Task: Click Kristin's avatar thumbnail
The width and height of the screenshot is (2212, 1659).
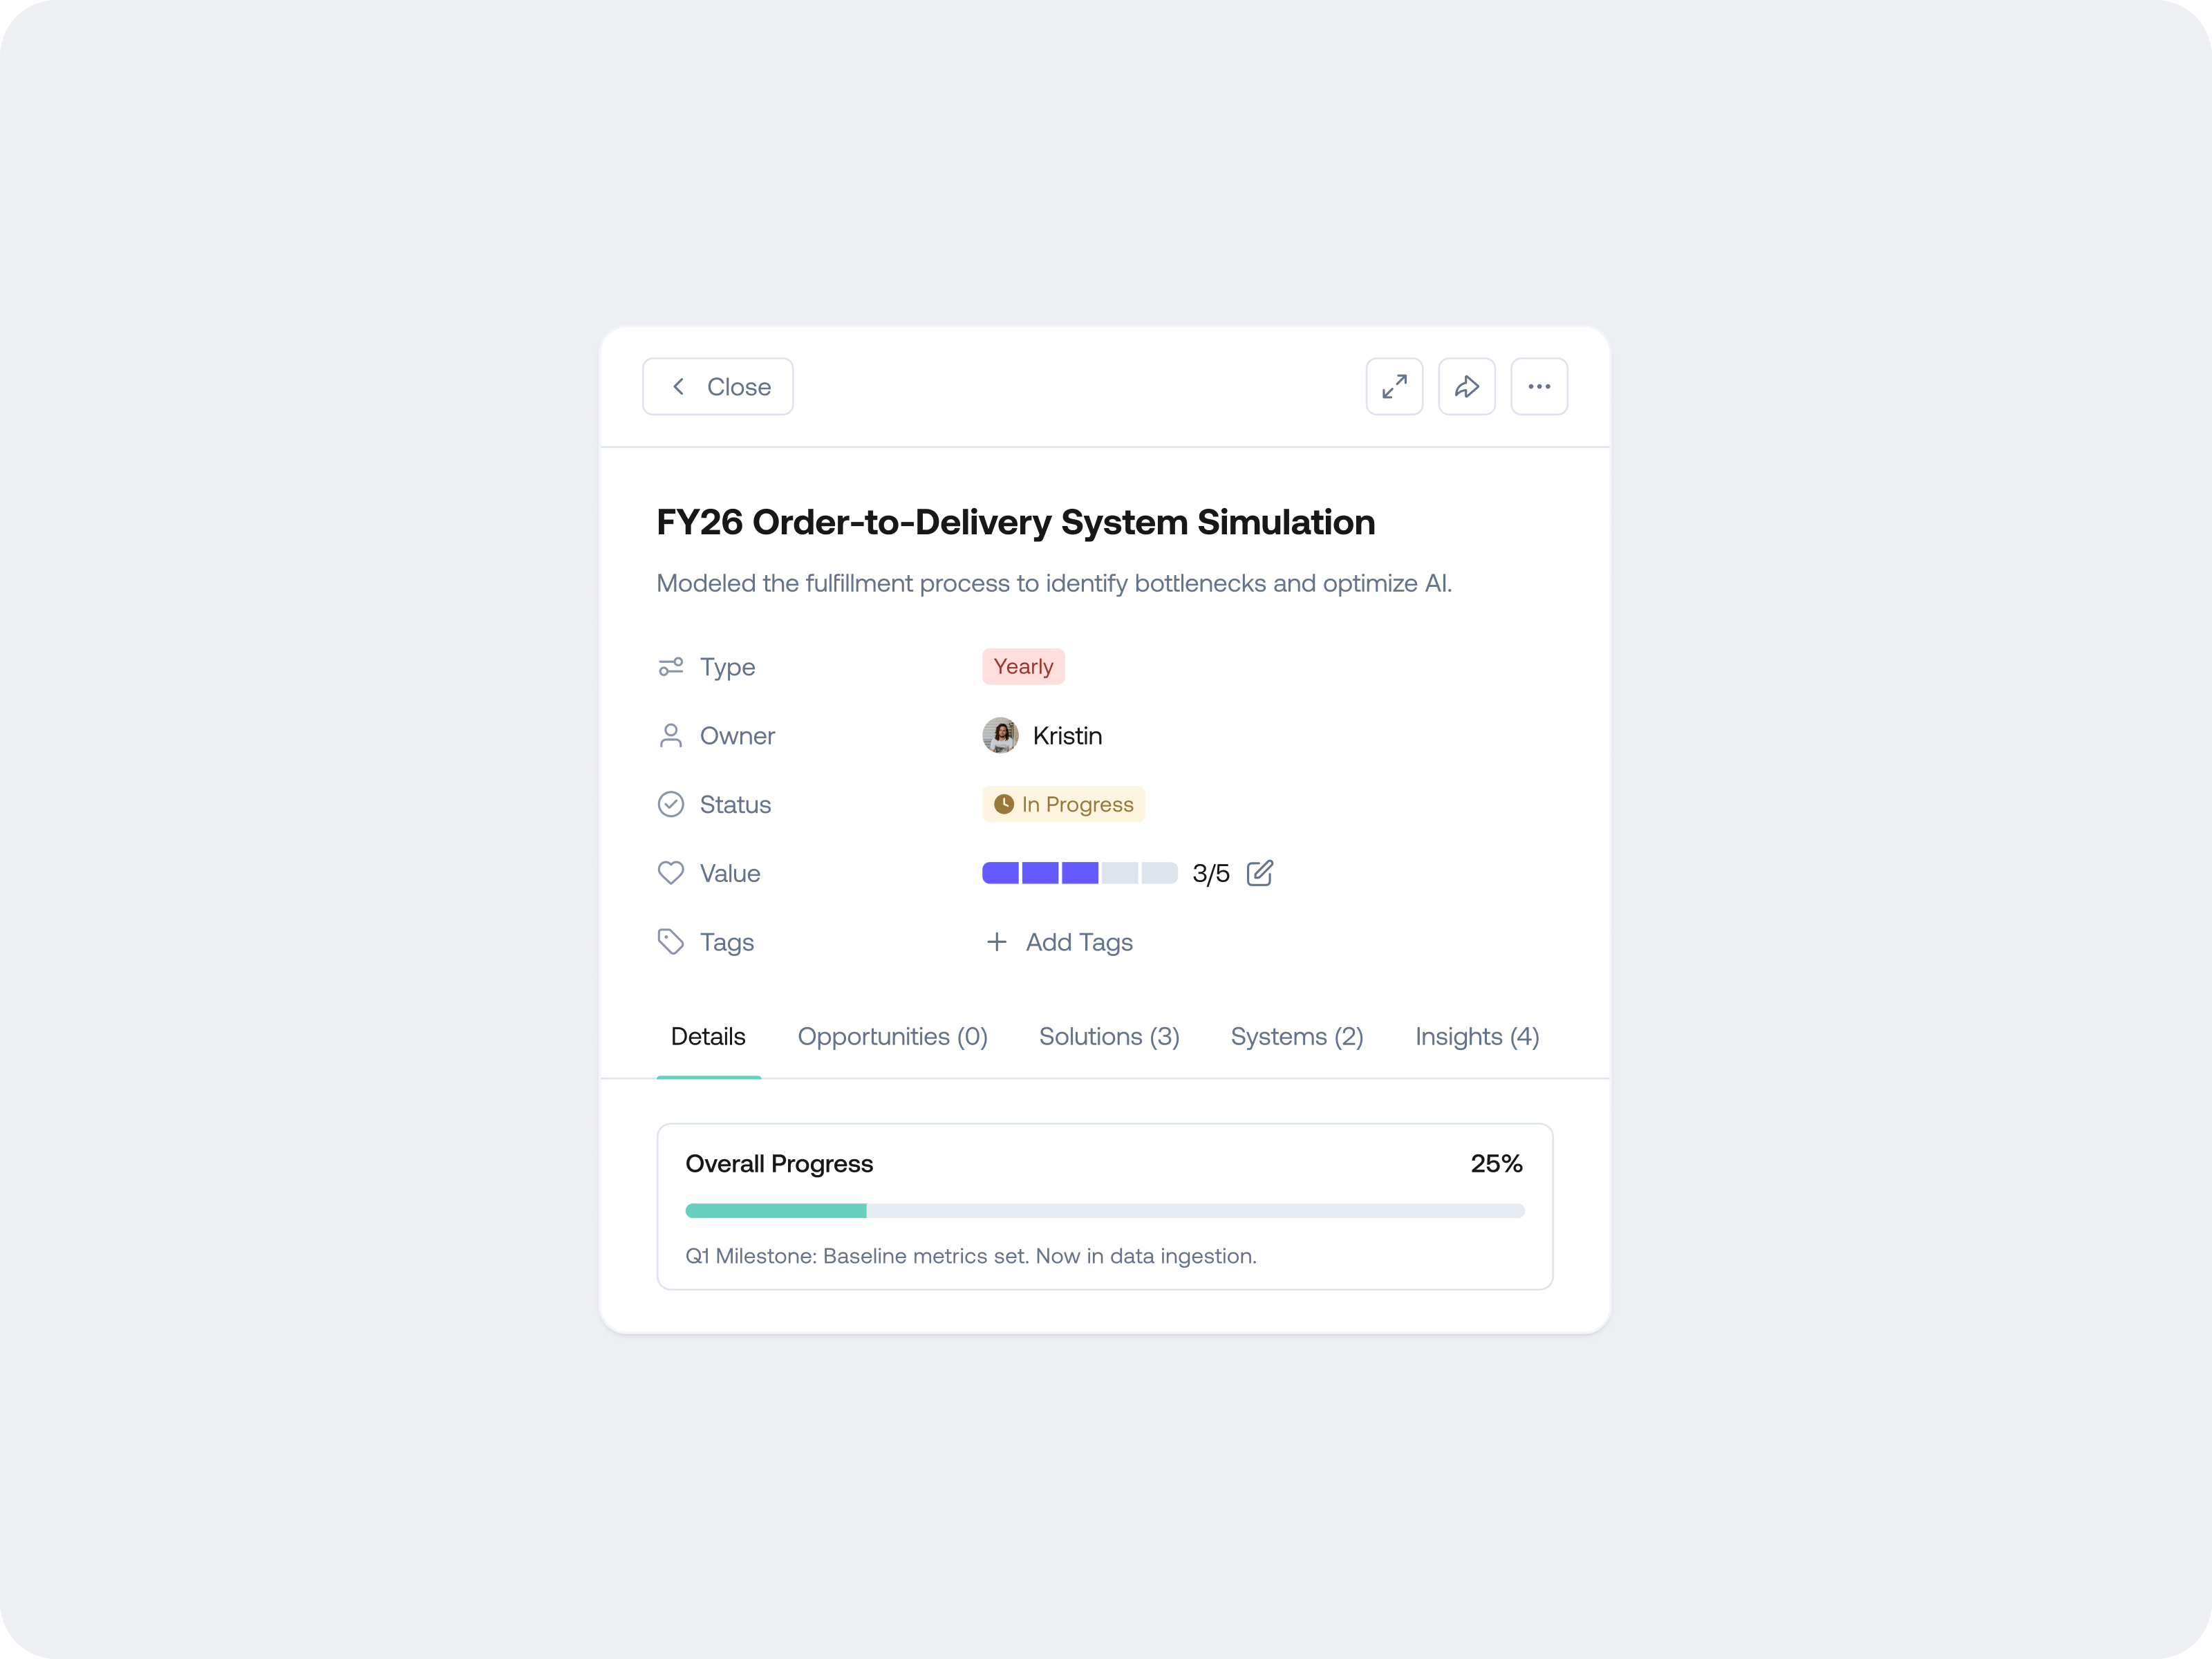Action: 1001,735
